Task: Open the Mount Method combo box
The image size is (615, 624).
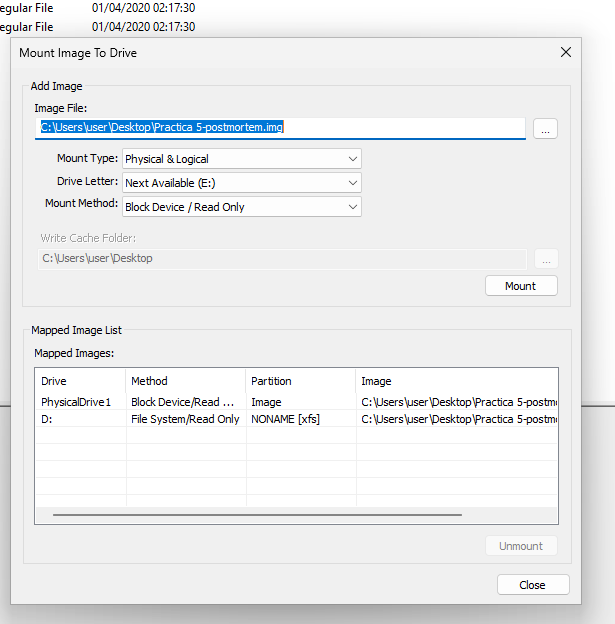Action: click(242, 207)
